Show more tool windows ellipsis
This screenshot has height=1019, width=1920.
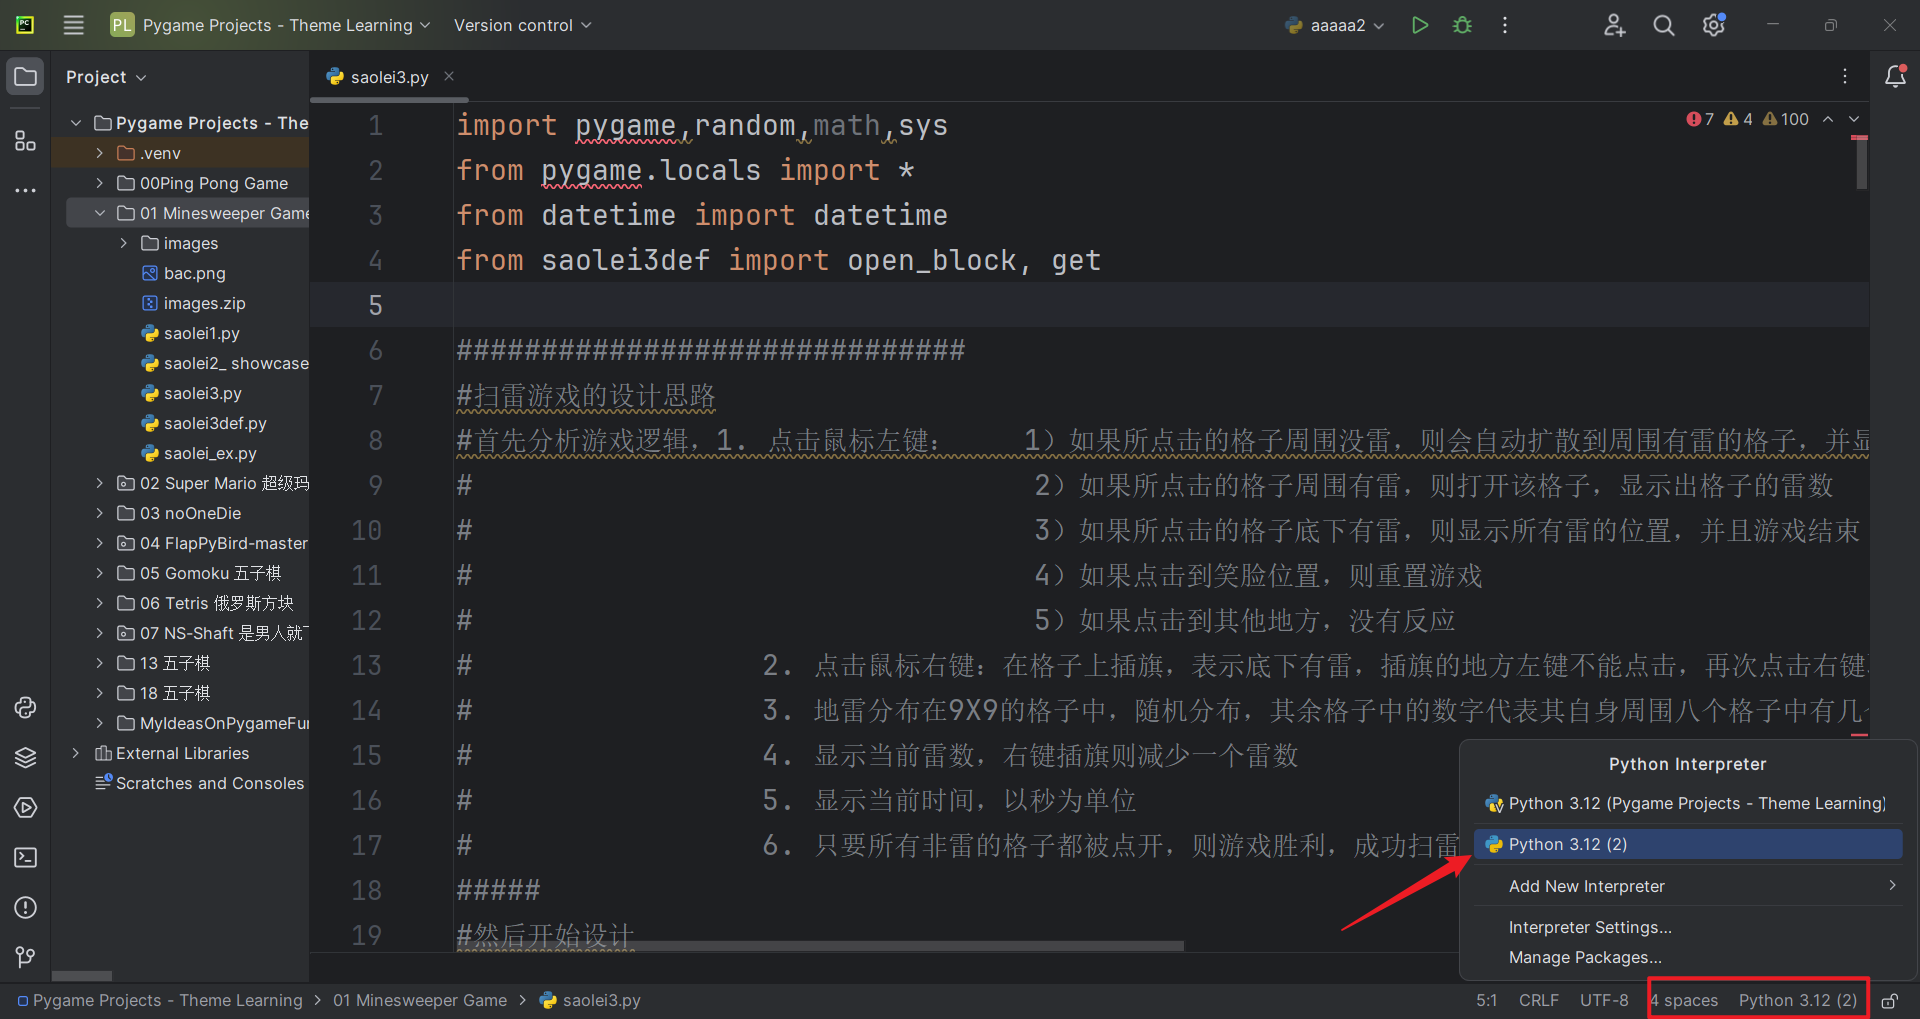point(25,190)
